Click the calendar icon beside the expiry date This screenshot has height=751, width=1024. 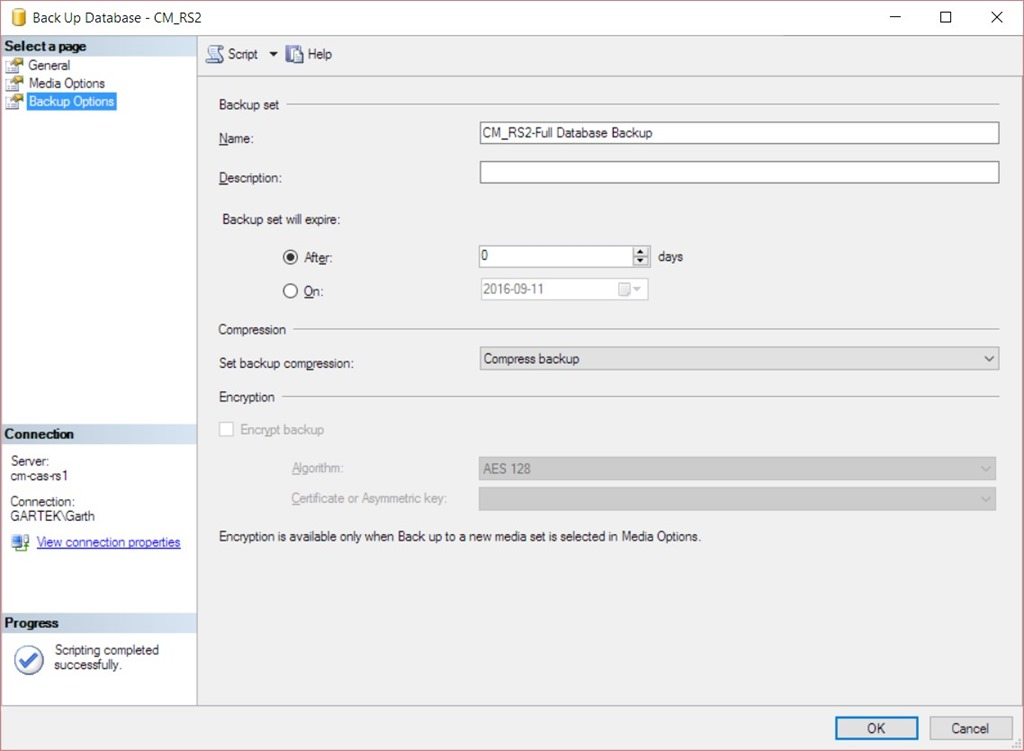tap(623, 288)
